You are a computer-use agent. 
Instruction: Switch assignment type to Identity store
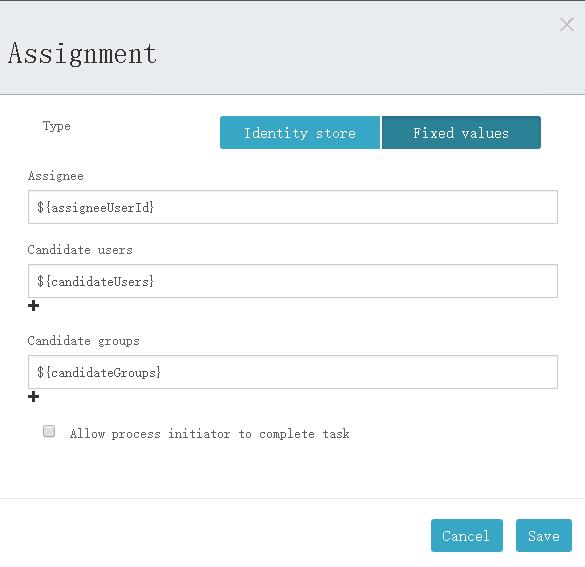coord(300,133)
